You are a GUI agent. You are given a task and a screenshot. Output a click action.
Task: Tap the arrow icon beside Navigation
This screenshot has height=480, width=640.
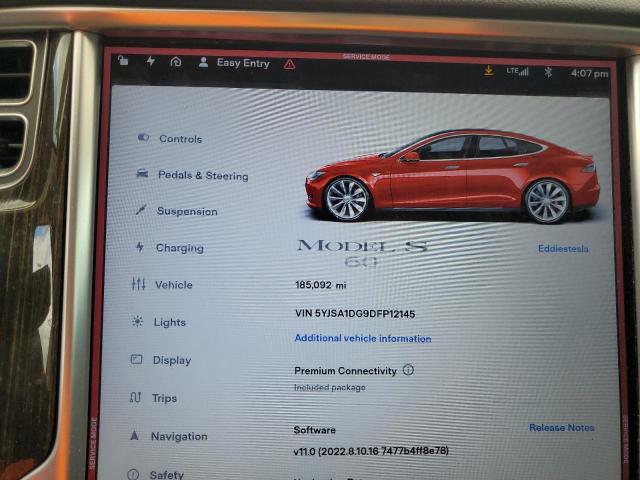coord(134,436)
